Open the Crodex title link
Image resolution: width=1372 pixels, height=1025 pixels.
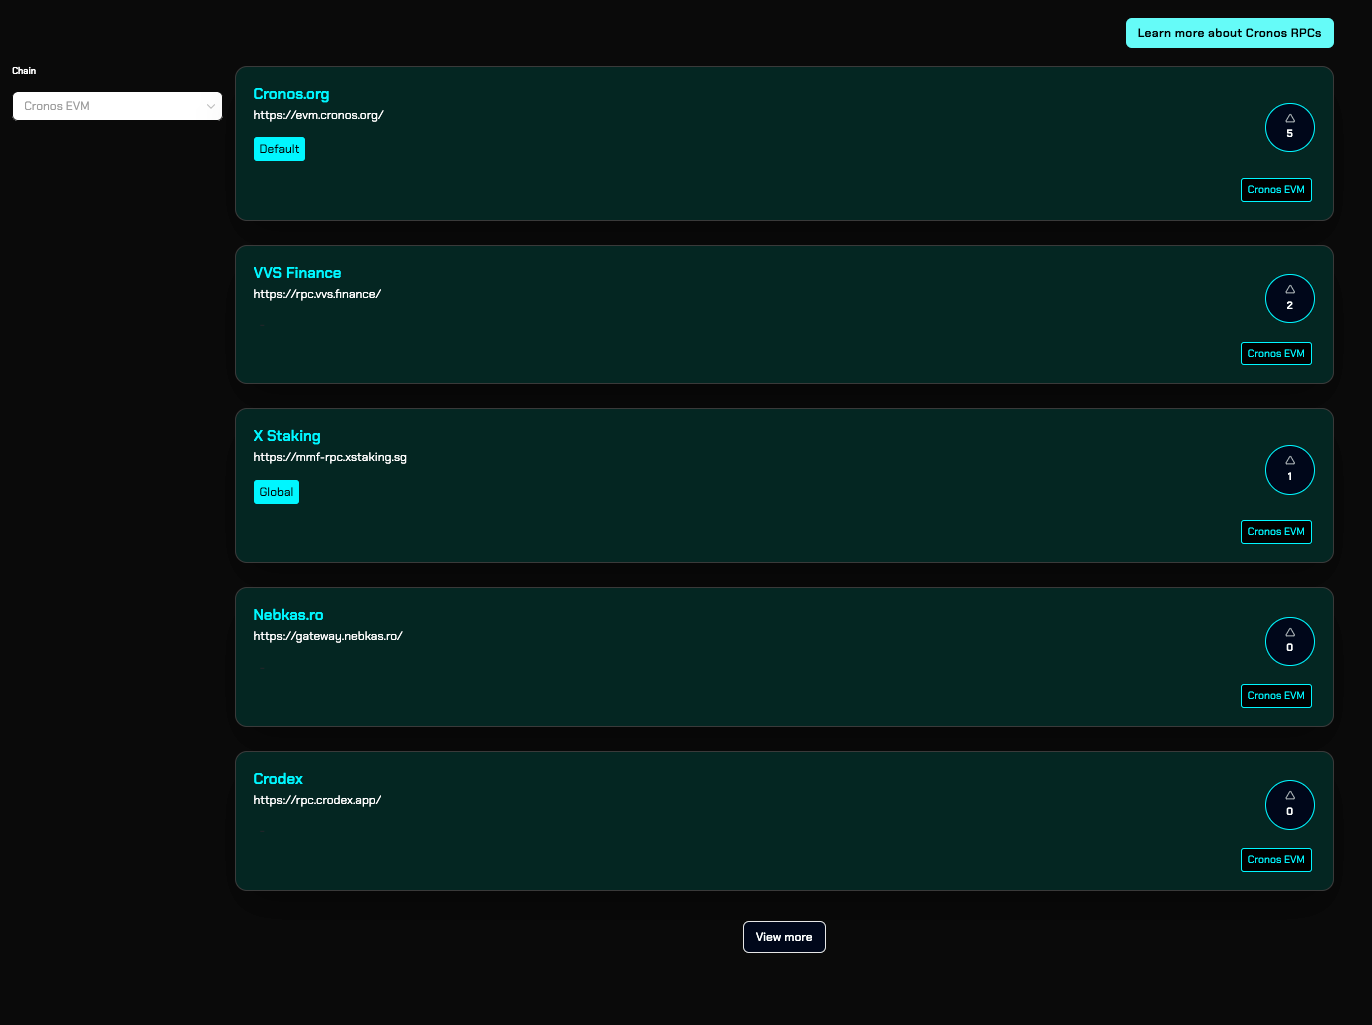pyautogui.click(x=278, y=779)
